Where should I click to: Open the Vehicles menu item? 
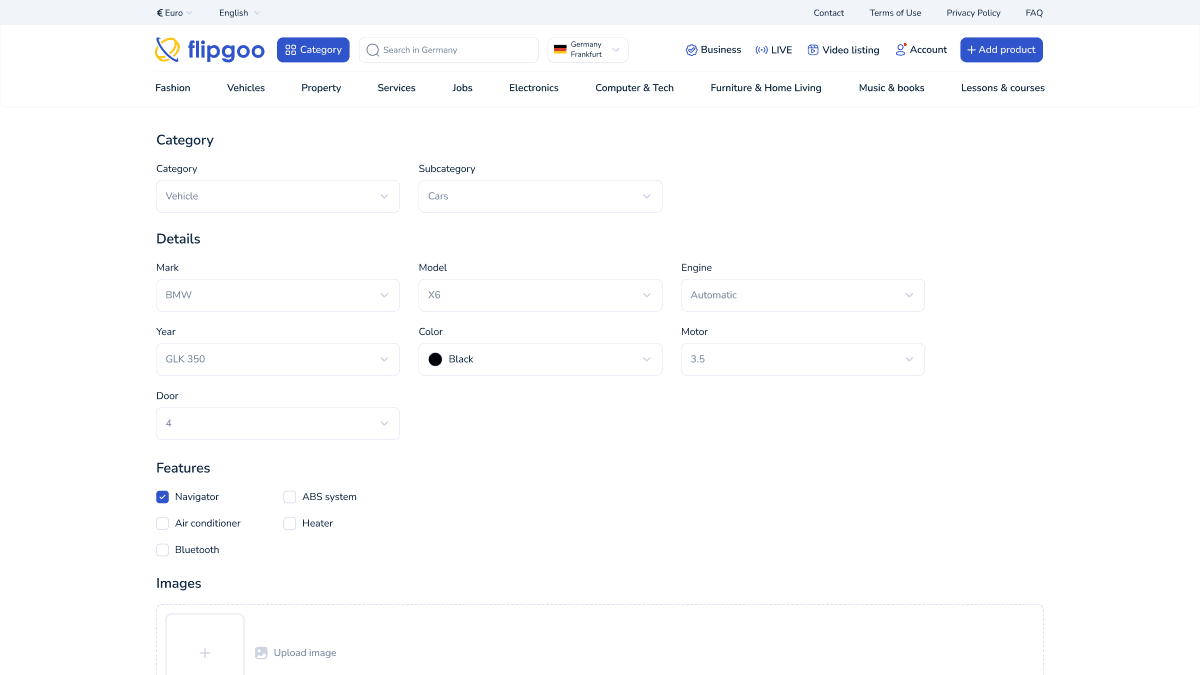246,88
